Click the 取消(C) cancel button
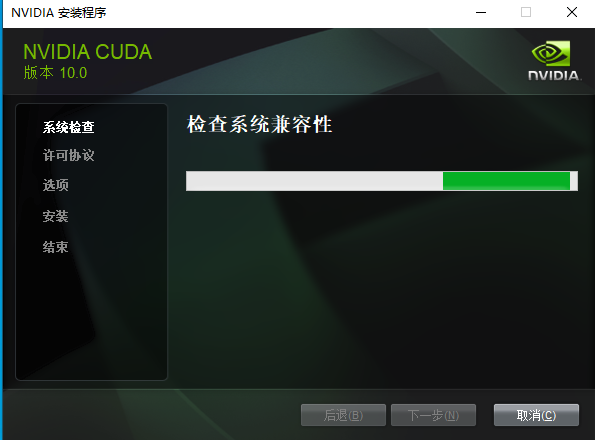 point(536,415)
